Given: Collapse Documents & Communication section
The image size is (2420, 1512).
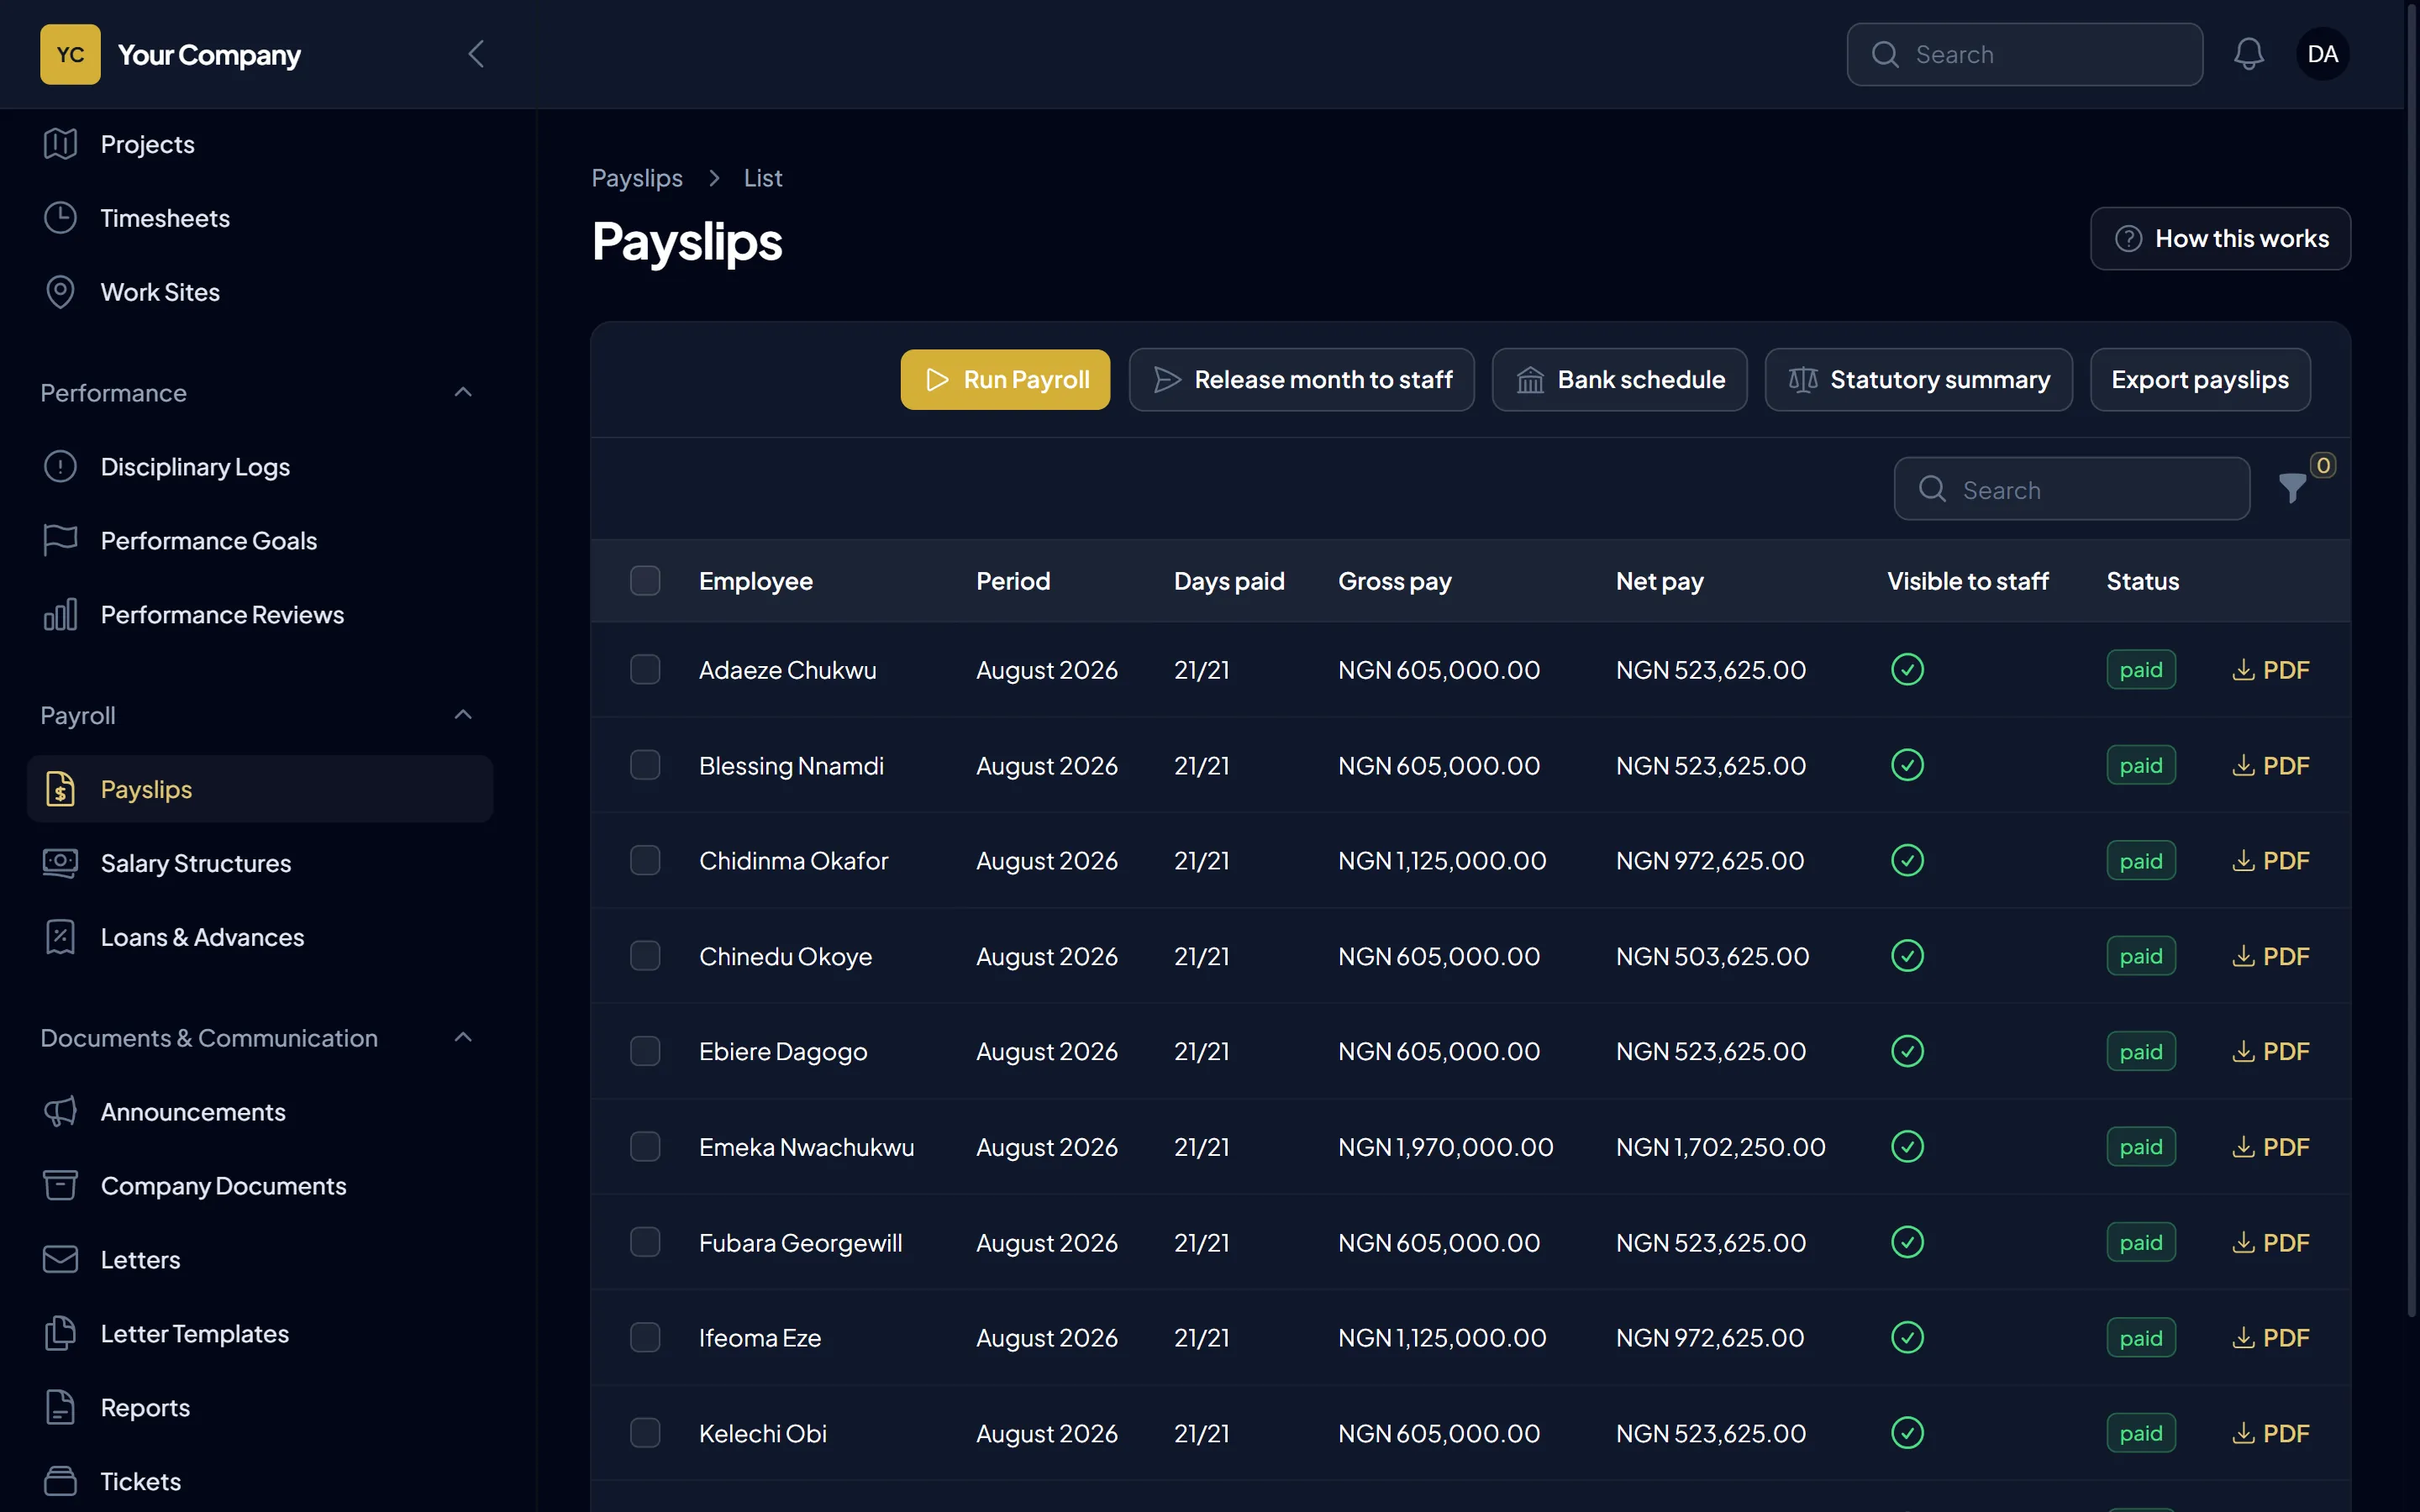Looking at the screenshot, I should pyautogui.click(x=462, y=1038).
